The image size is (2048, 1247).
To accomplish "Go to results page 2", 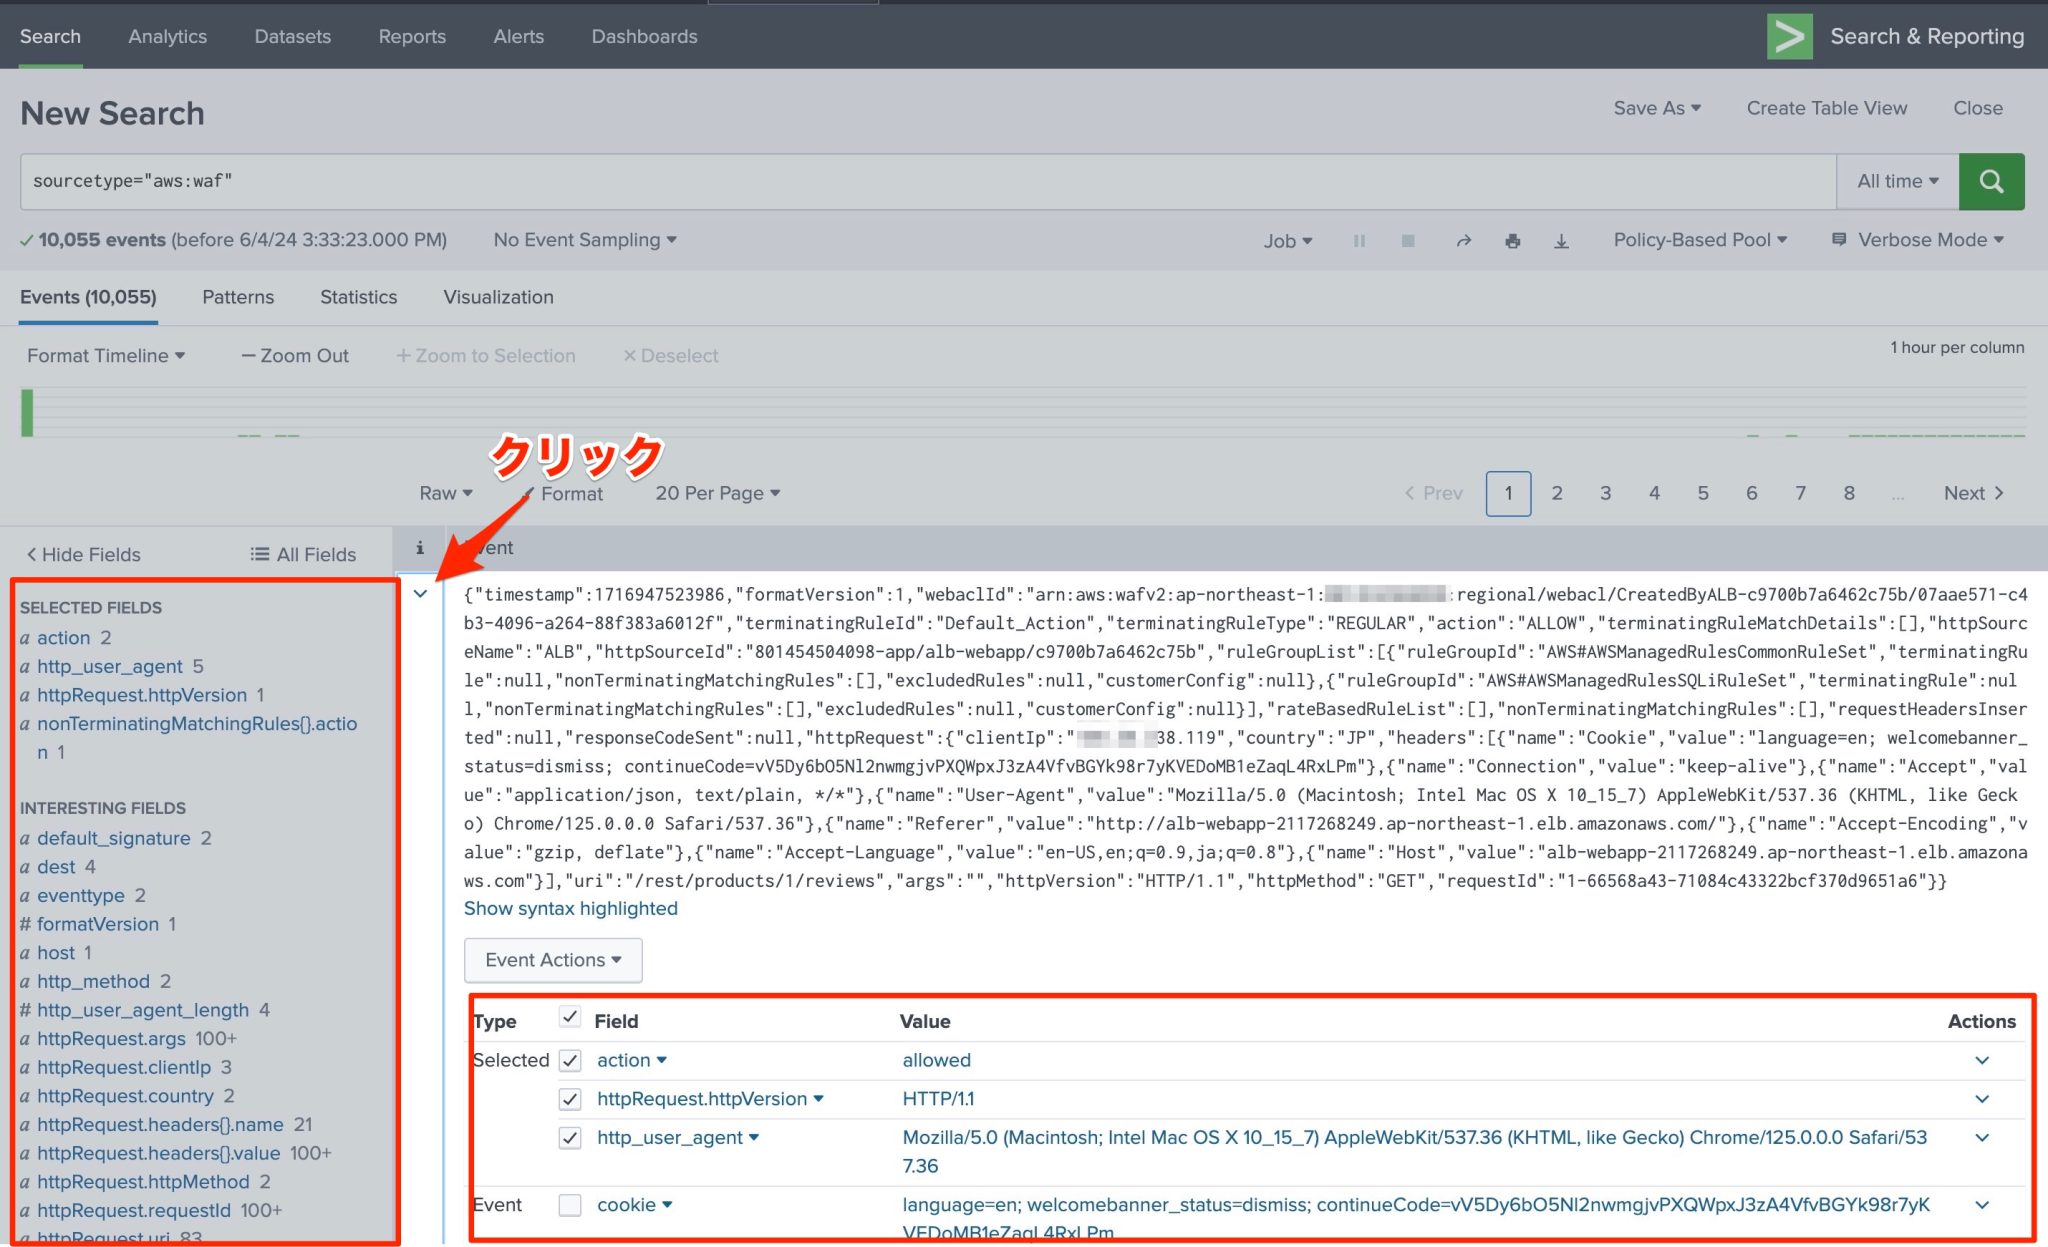I will click(x=1557, y=492).
